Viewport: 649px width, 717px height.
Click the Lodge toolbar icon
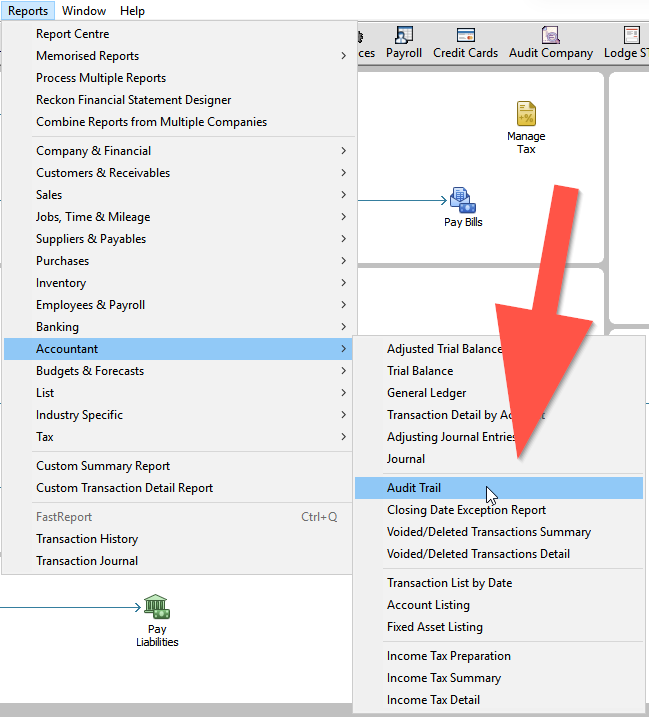tap(627, 43)
